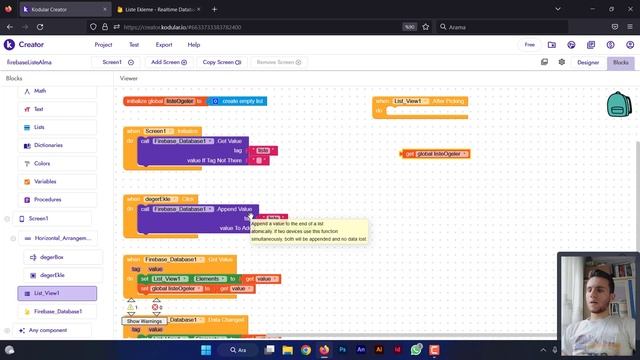The height and width of the screenshot is (360, 640).
Task: Click the warning triangle counter icon
Action: 131,307
